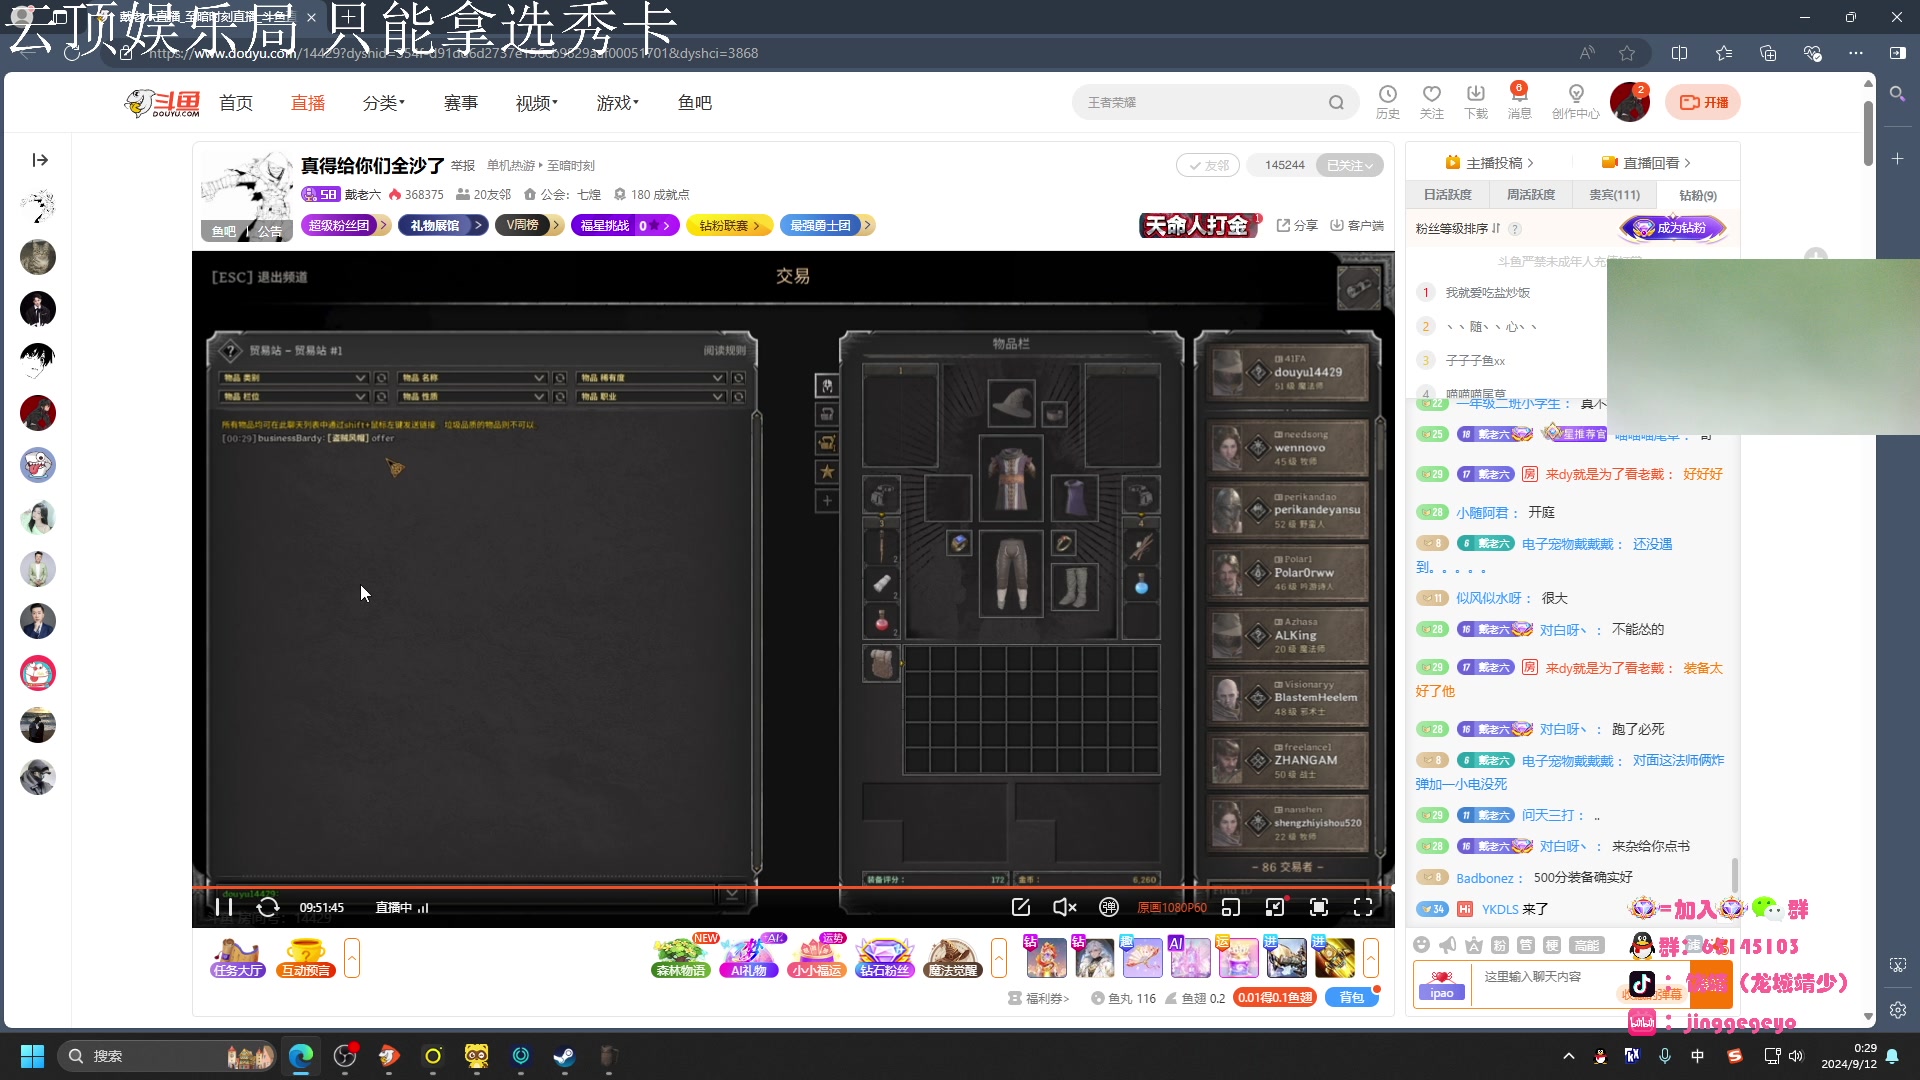Expand the 视频 navigation menu
Image resolution: width=1920 pixels, height=1080 pixels.
(536, 103)
